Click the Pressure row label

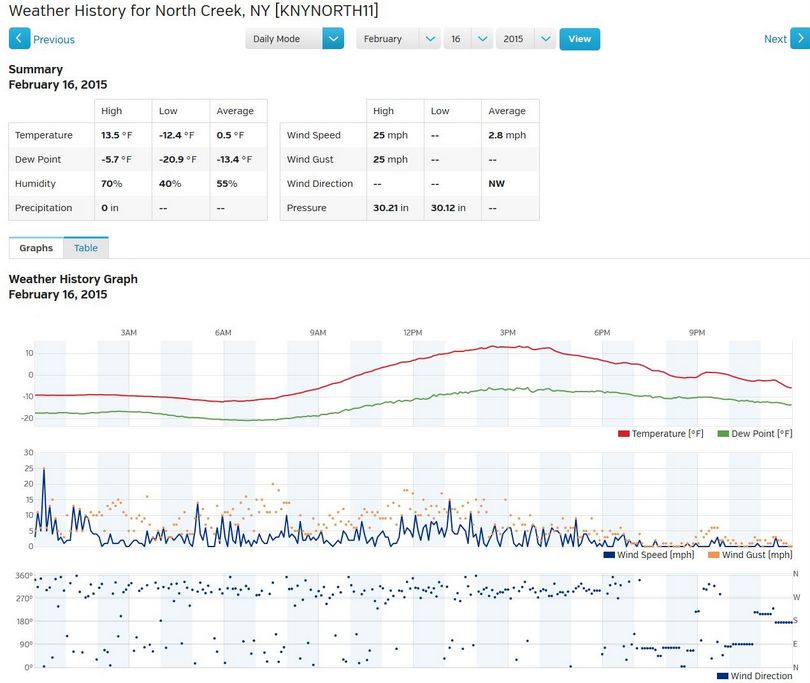click(306, 208)
